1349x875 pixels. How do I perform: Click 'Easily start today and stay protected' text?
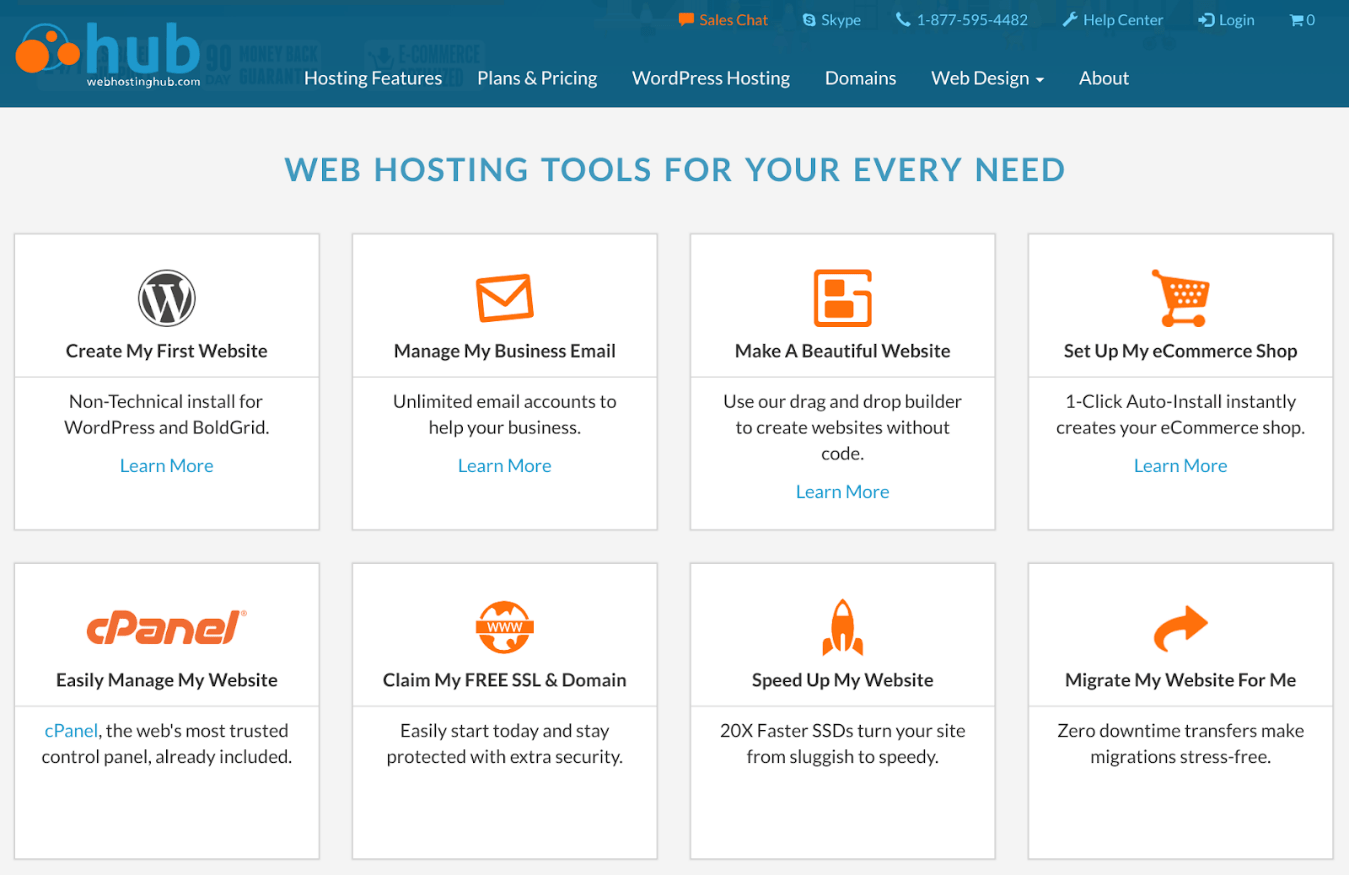(505, 744)
